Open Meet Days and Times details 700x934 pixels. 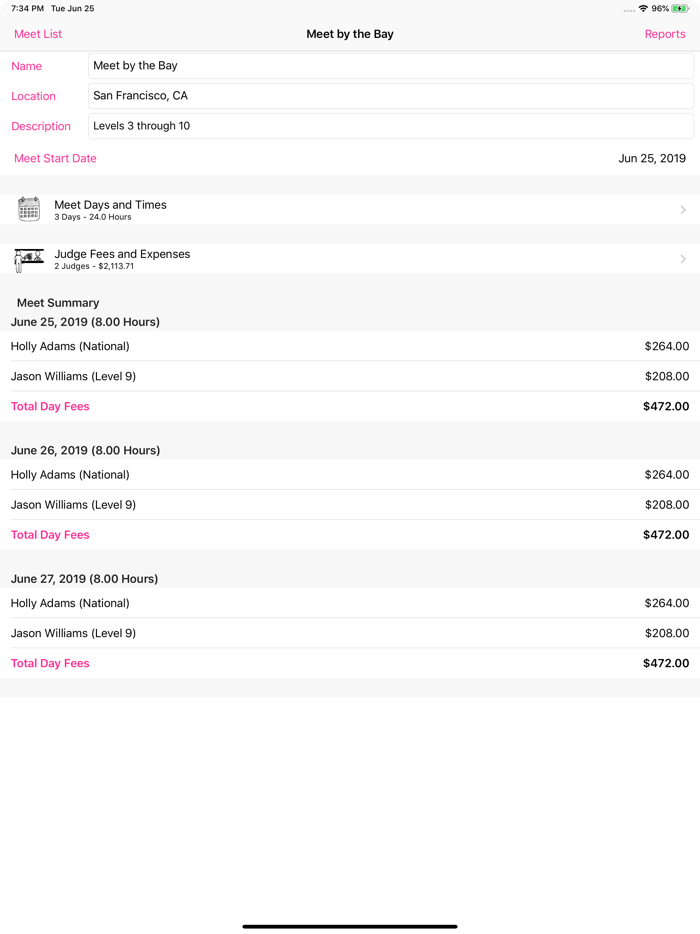coord(350,209)
